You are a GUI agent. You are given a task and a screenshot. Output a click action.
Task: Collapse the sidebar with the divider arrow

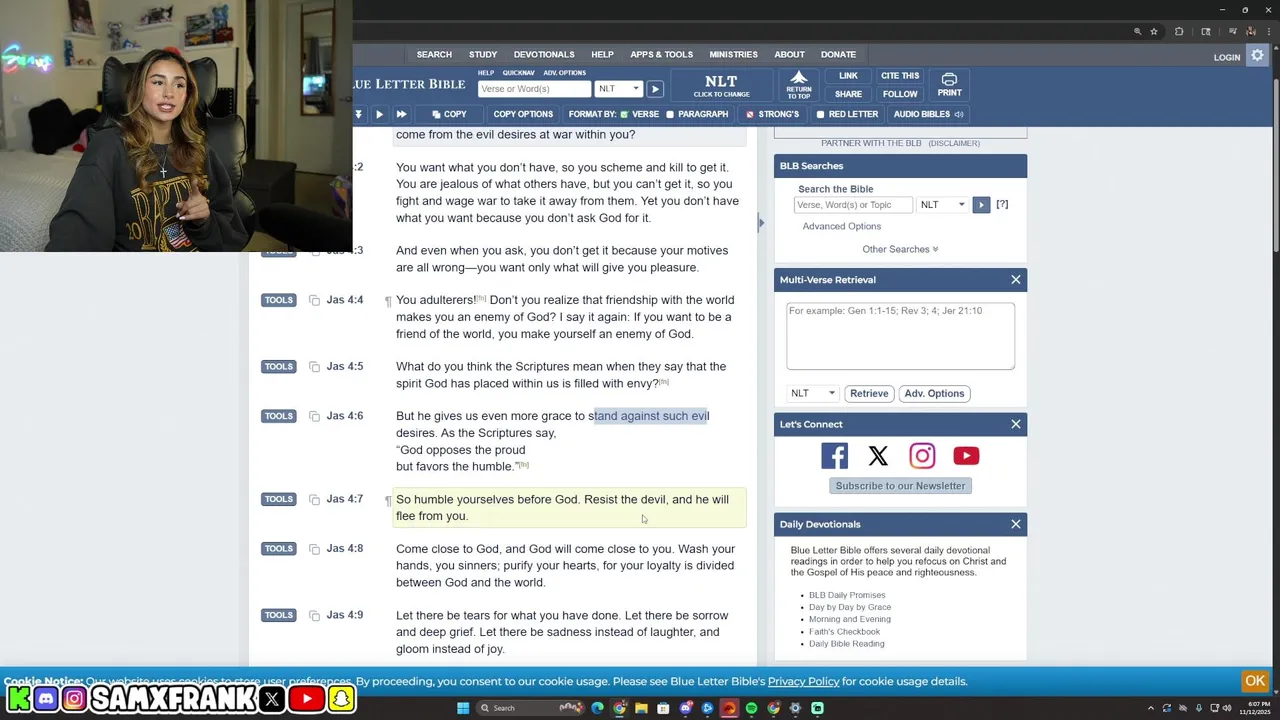(x=760, y=223)
